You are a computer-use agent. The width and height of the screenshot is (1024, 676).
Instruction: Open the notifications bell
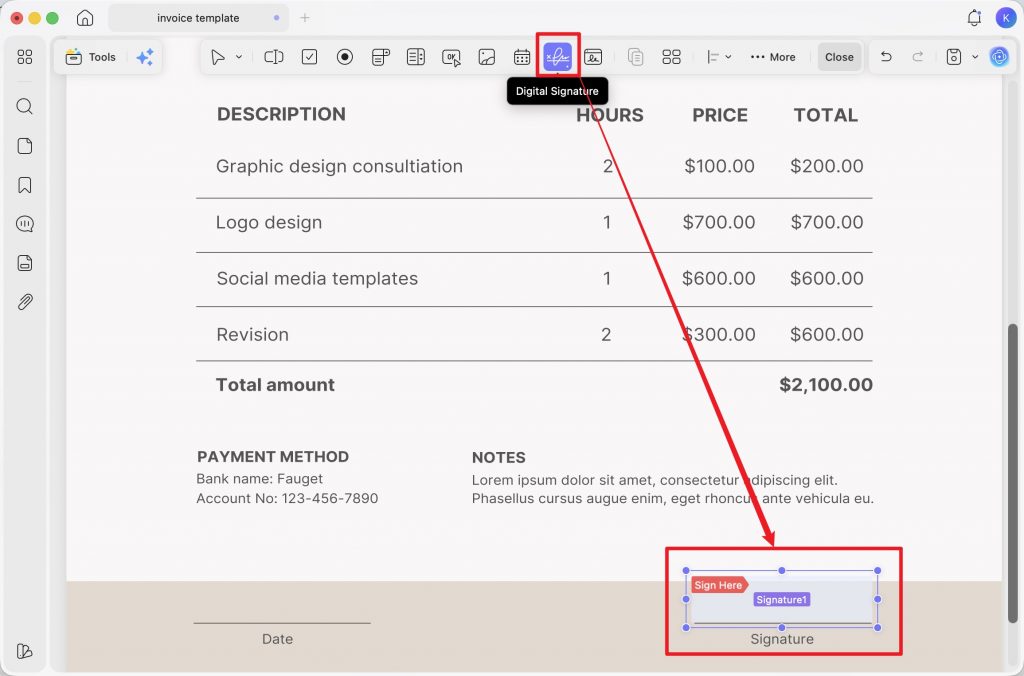(x=974, y=18)
